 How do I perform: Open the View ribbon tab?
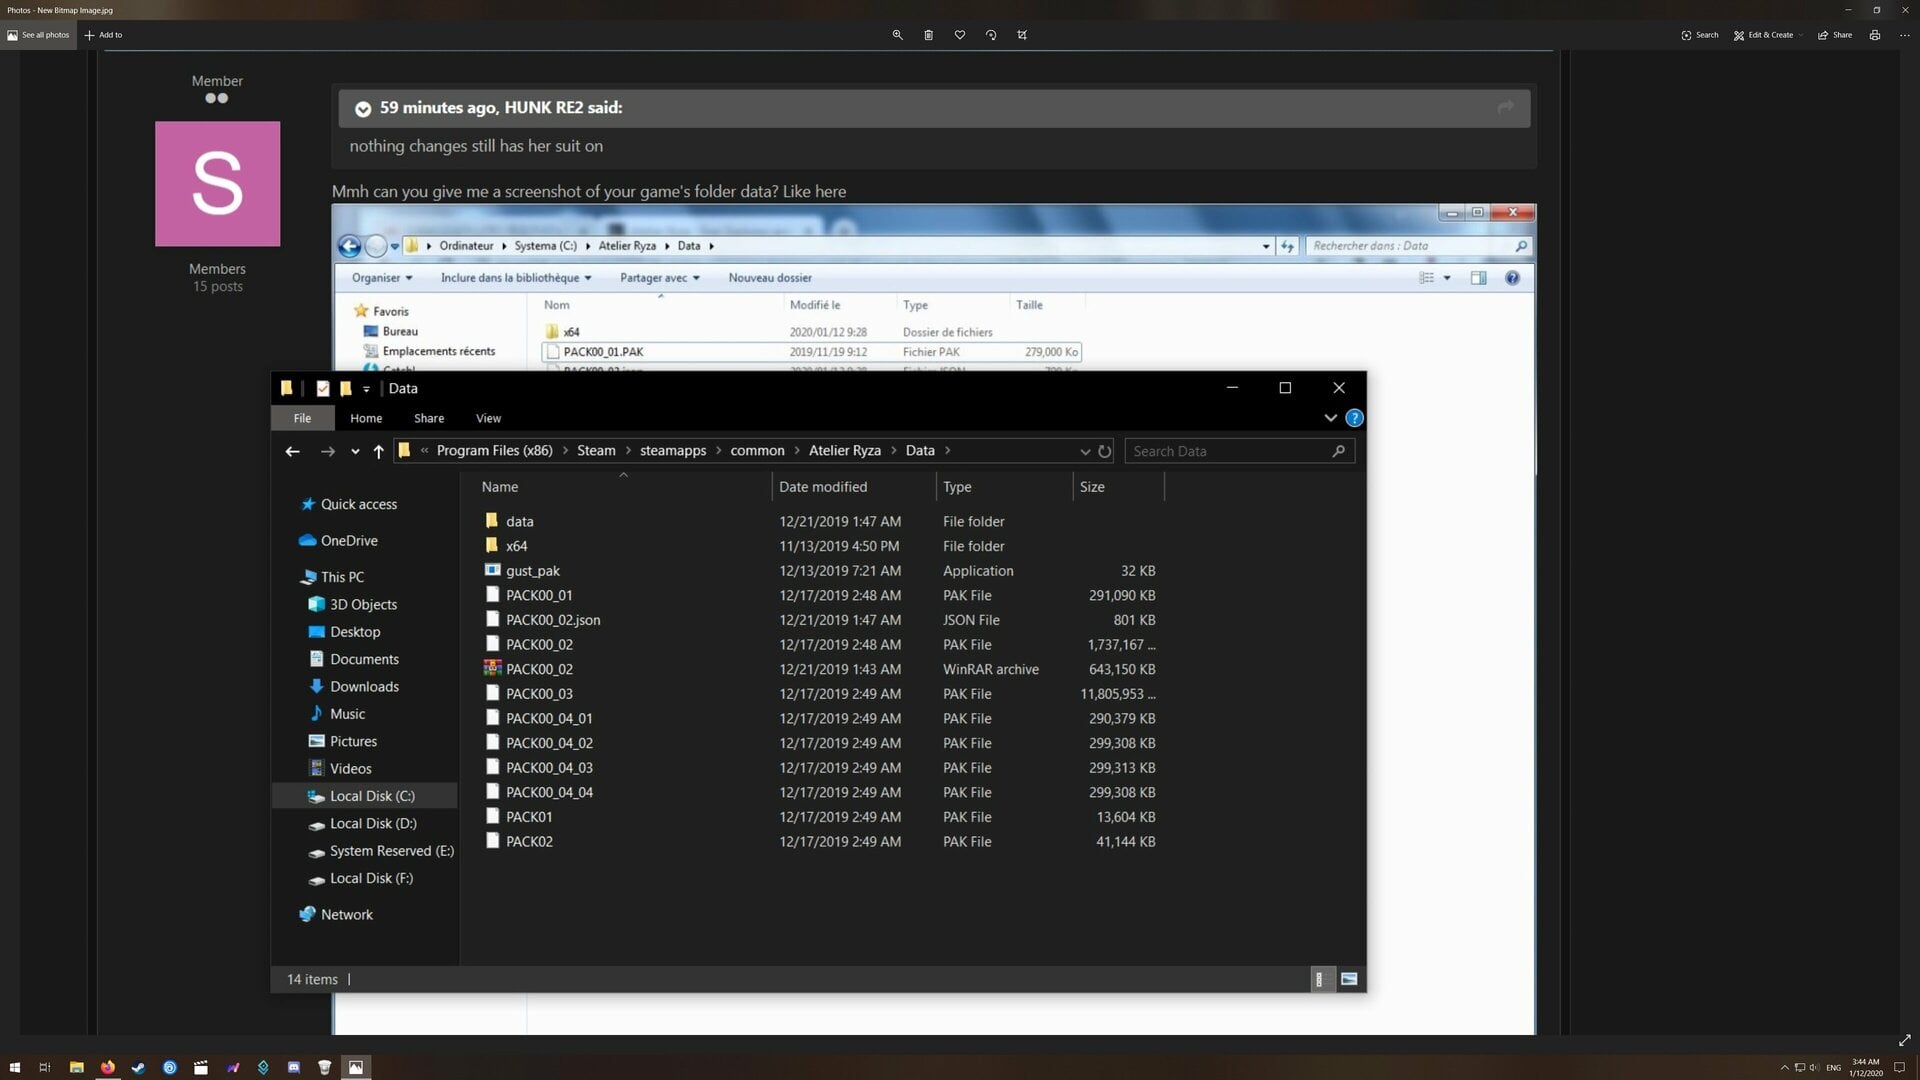488,418
